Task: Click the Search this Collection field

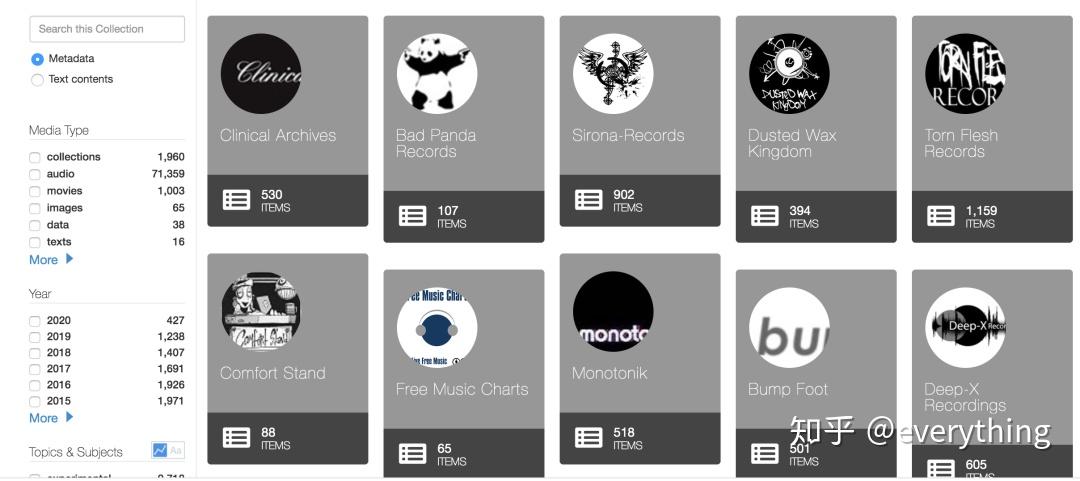Action: click(107, 29)
